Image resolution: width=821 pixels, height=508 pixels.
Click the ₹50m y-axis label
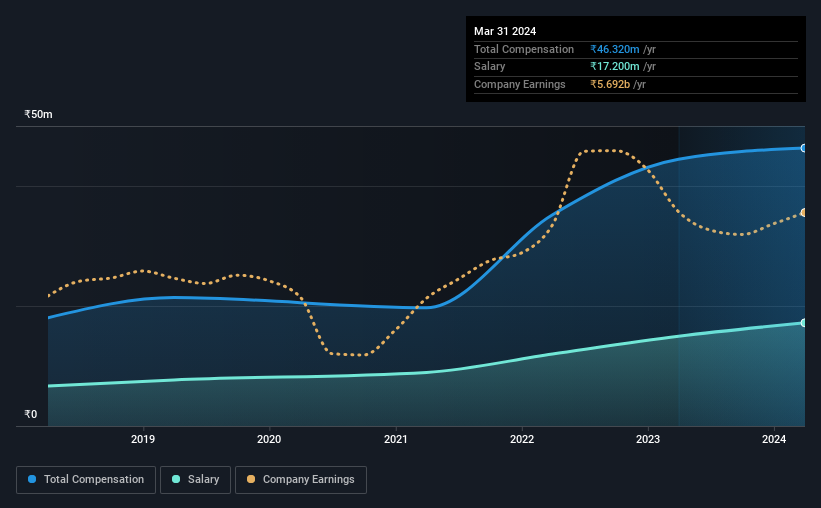[x=38, y=114]
